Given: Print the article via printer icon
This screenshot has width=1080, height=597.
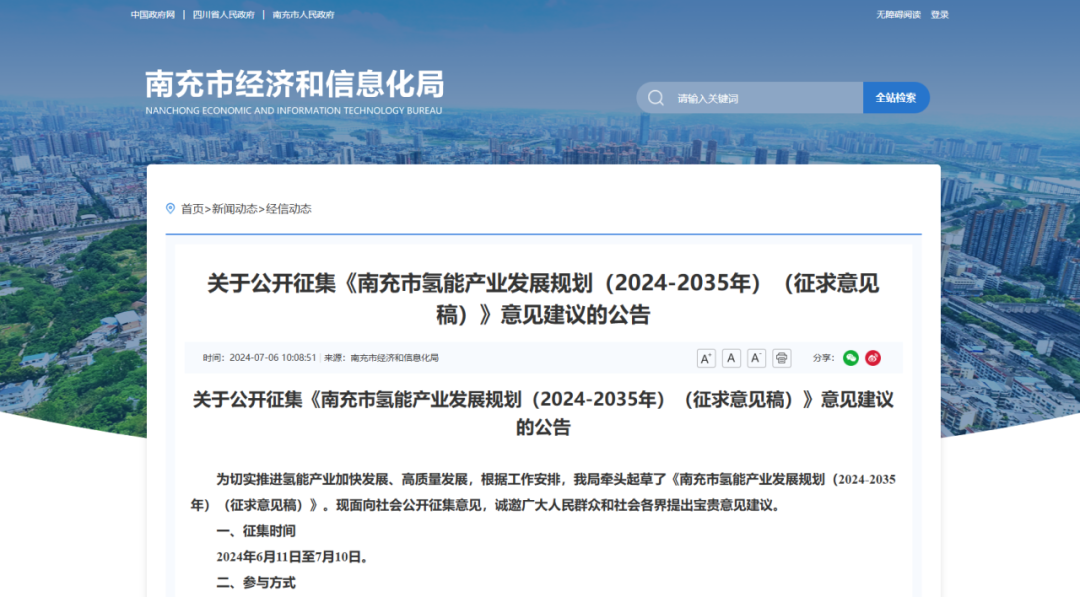Looking at the screenshot, I should pyautogui.click(x=781, y=358).
